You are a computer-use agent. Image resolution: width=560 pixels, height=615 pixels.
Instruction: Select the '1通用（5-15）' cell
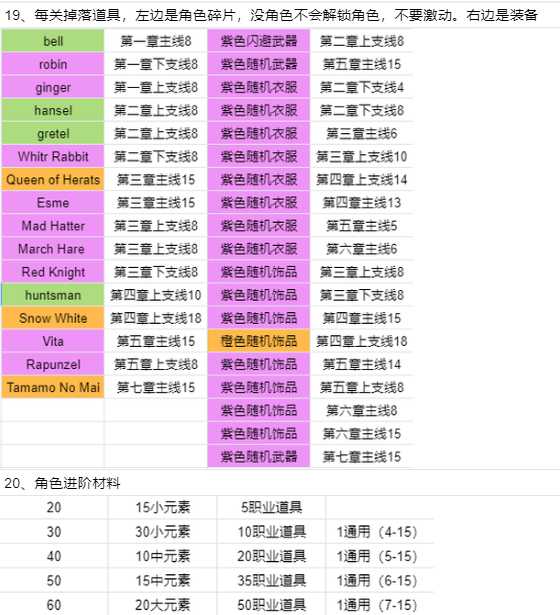pyautogui.click(x=380, y=556)
